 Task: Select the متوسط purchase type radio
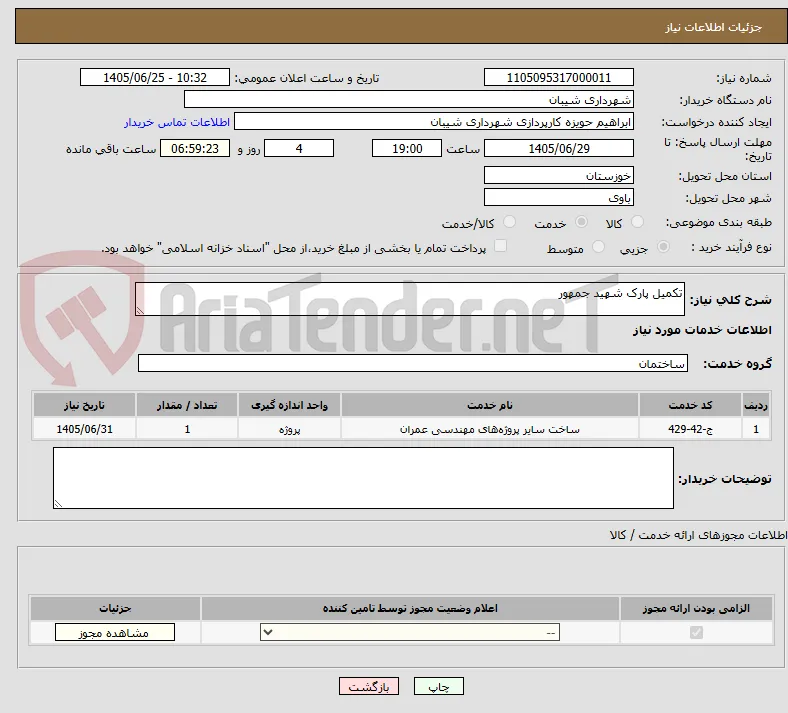coord(598,247)
